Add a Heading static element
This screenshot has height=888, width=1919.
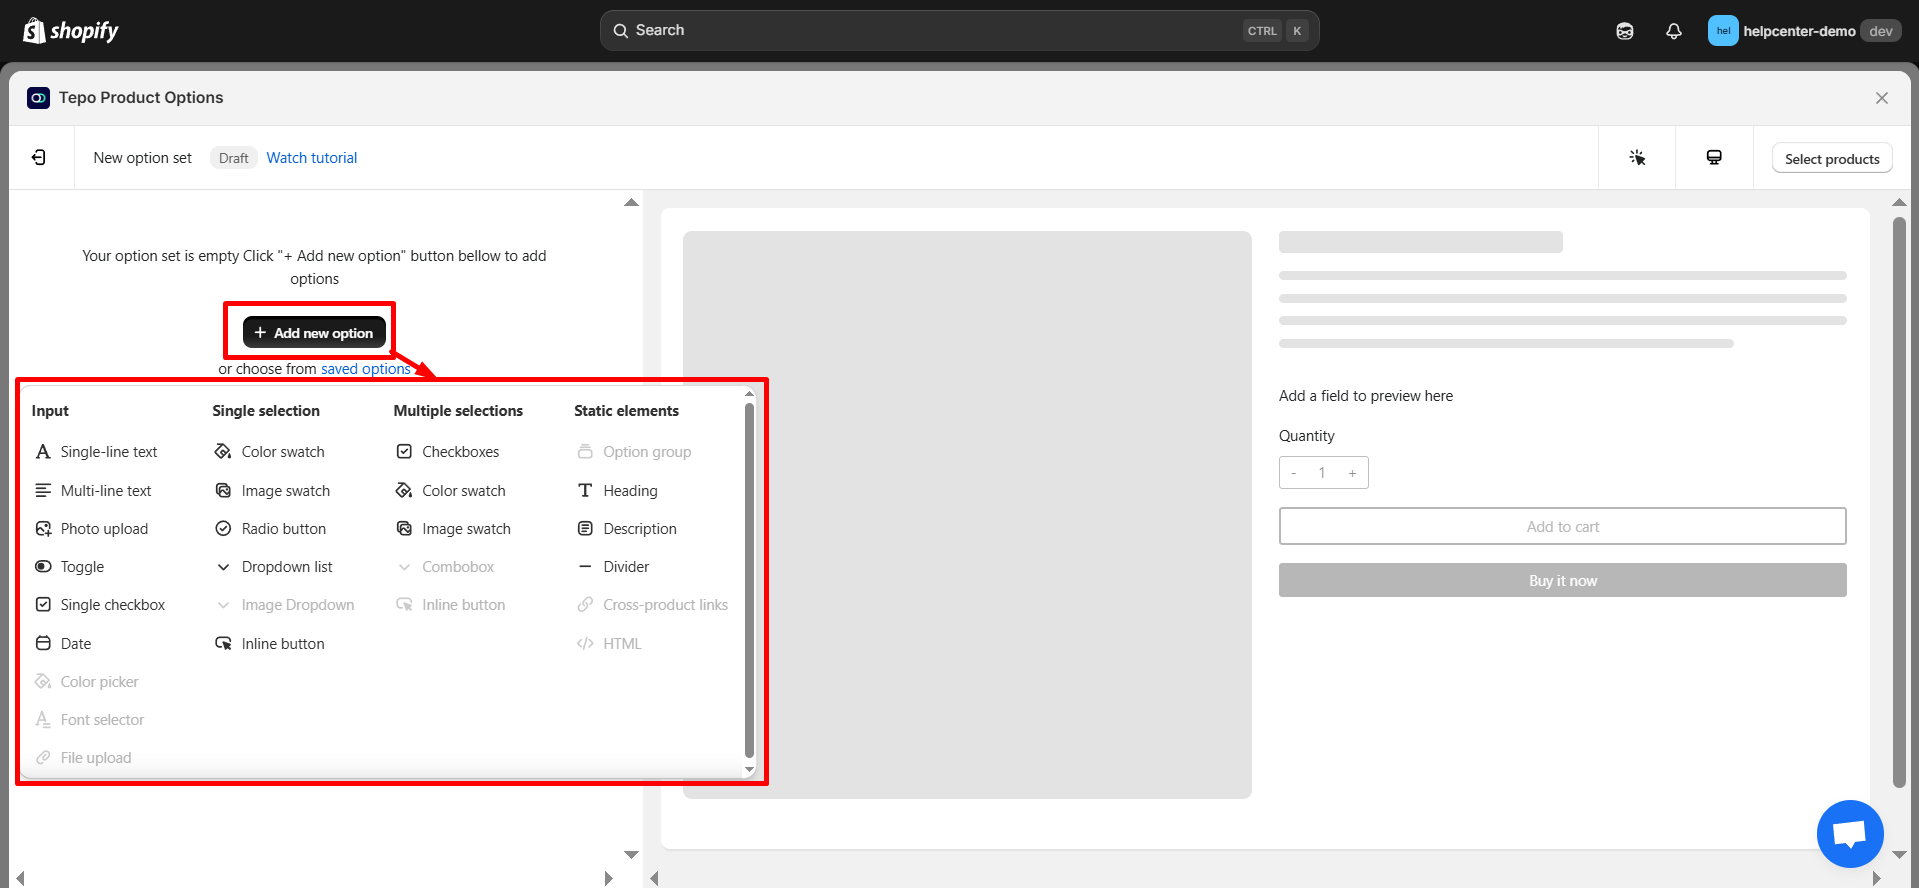617,491
